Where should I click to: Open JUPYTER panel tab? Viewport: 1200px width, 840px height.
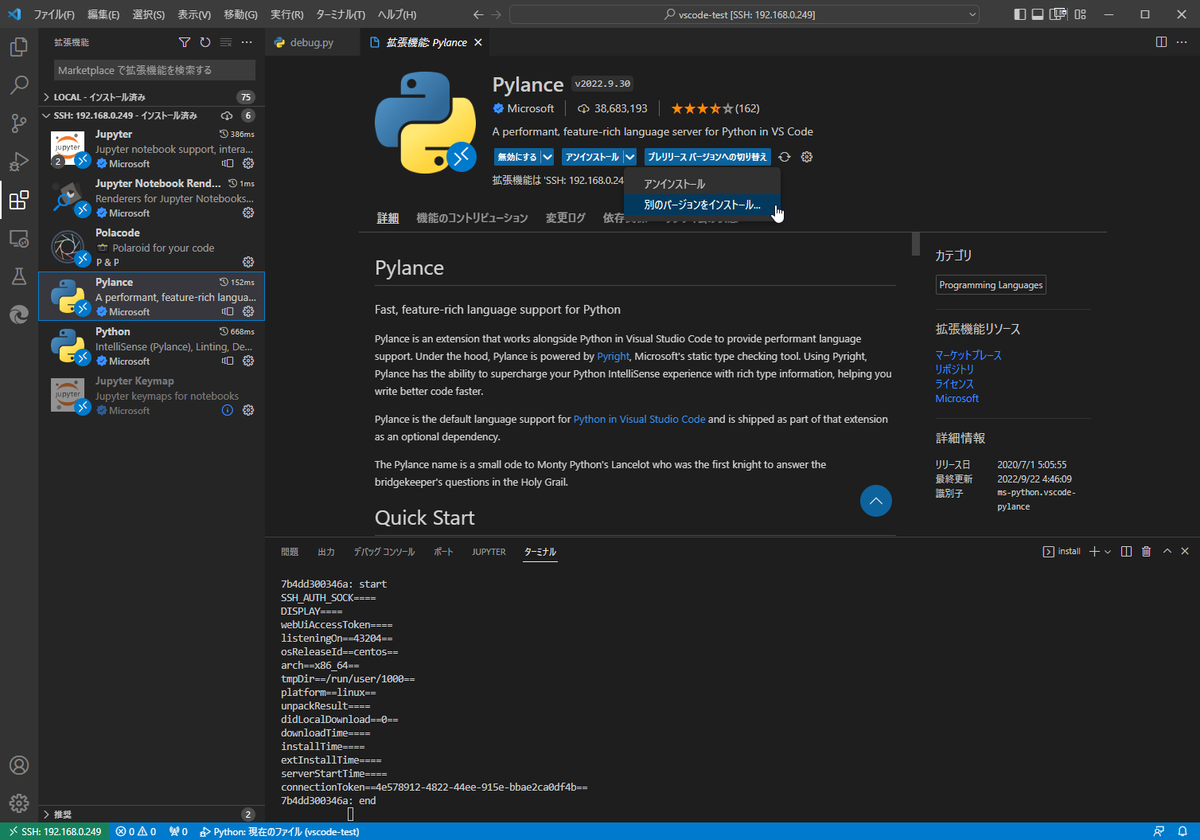(x=489, y=551)
